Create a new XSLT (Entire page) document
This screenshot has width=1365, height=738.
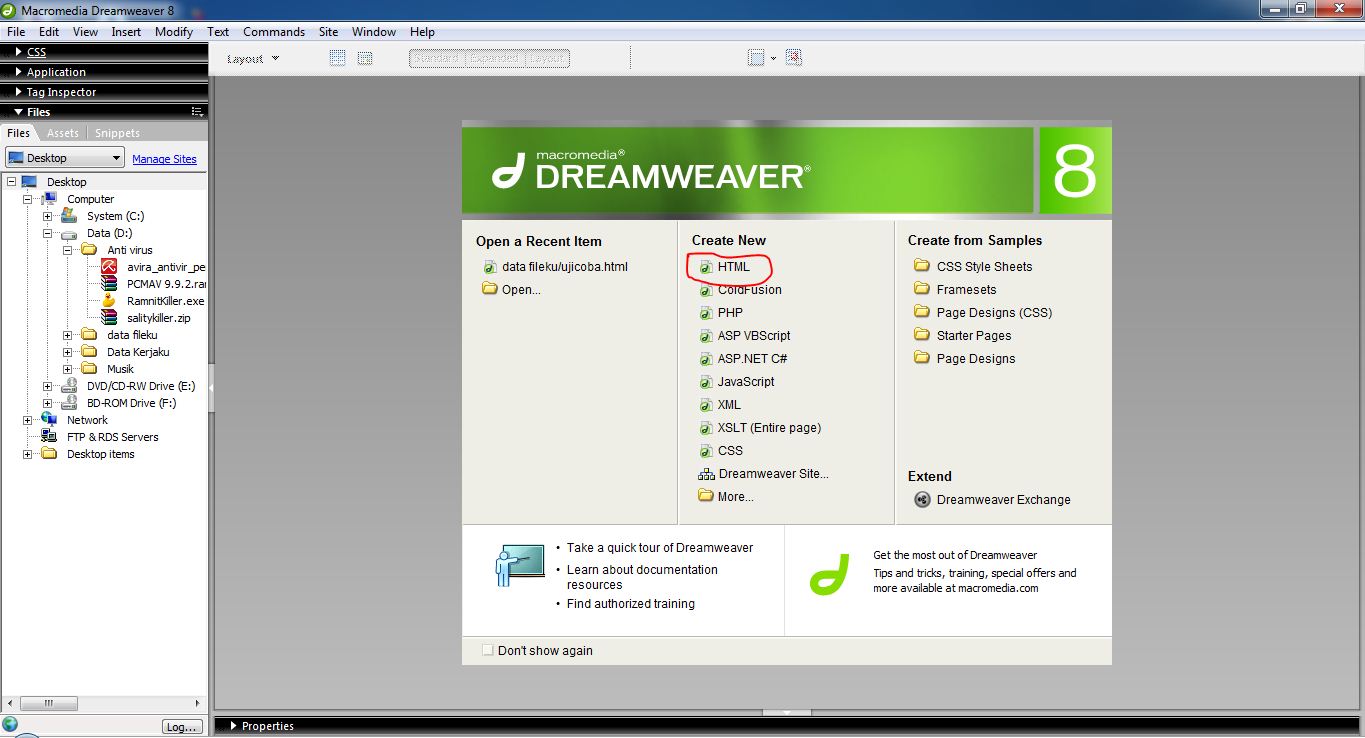tap(760, 428)
